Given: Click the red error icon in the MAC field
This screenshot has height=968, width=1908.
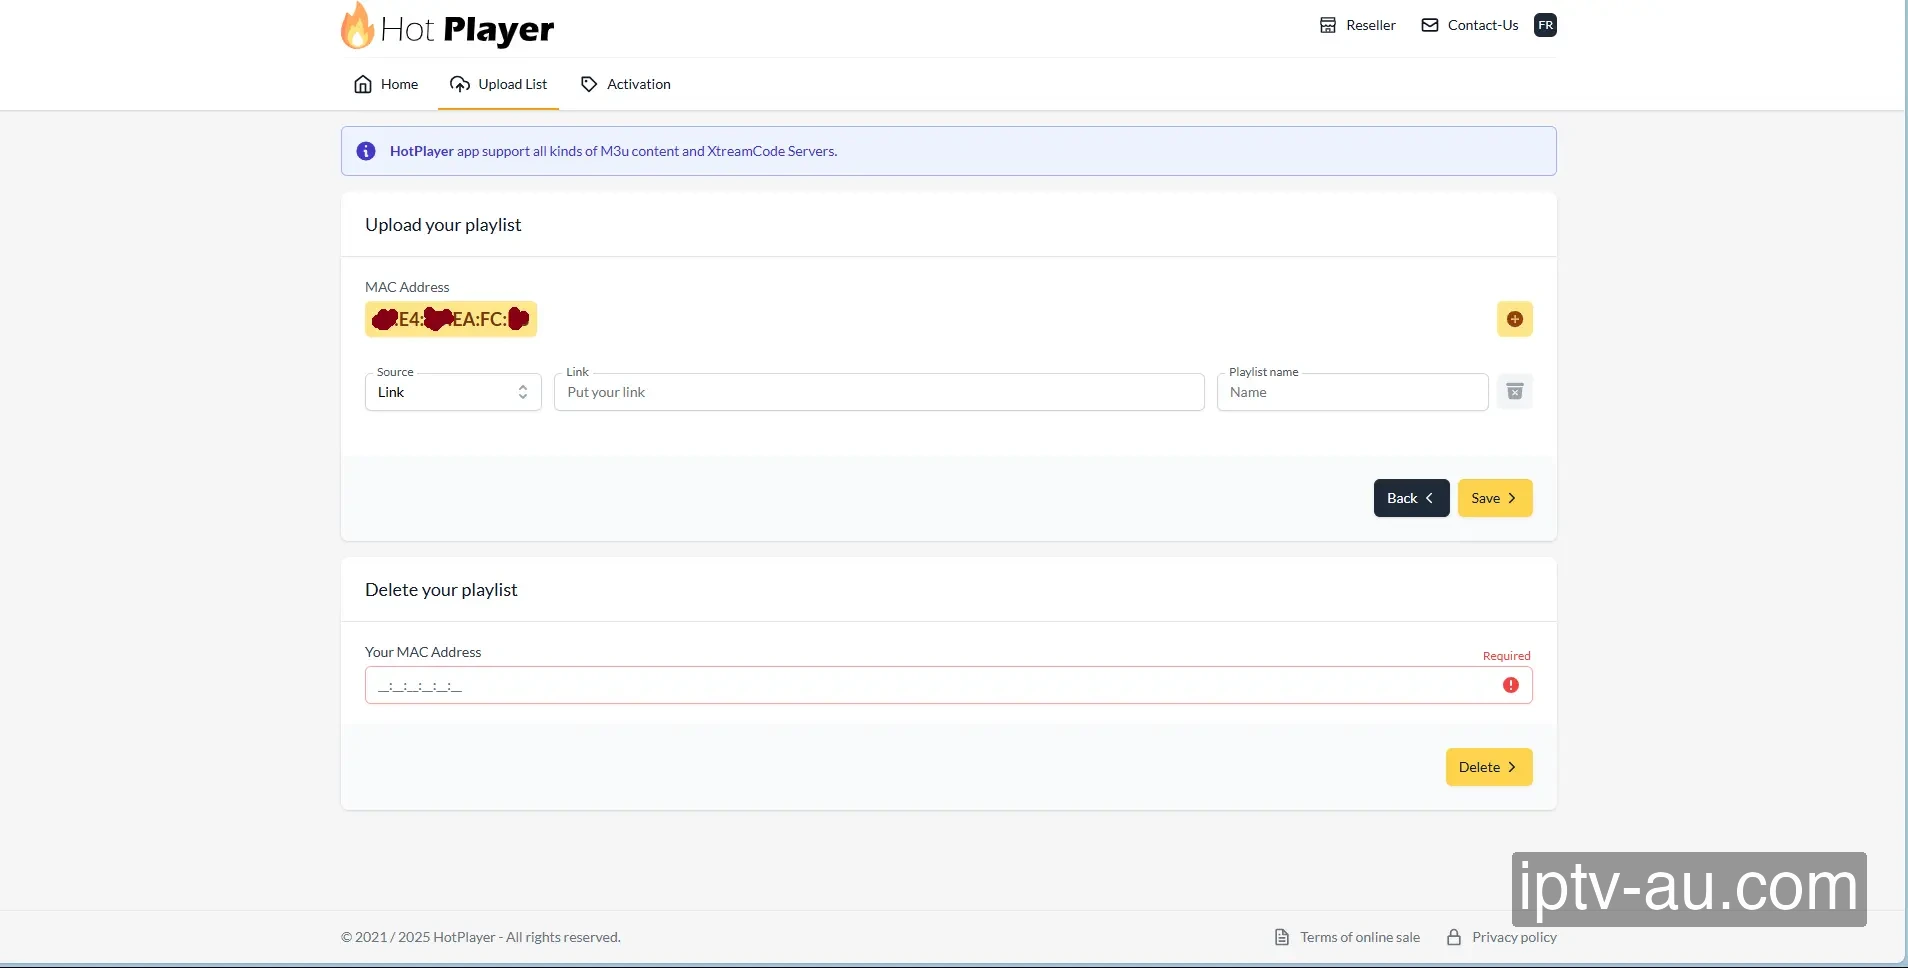Looking at the screenshot, I should [1511, 685].
